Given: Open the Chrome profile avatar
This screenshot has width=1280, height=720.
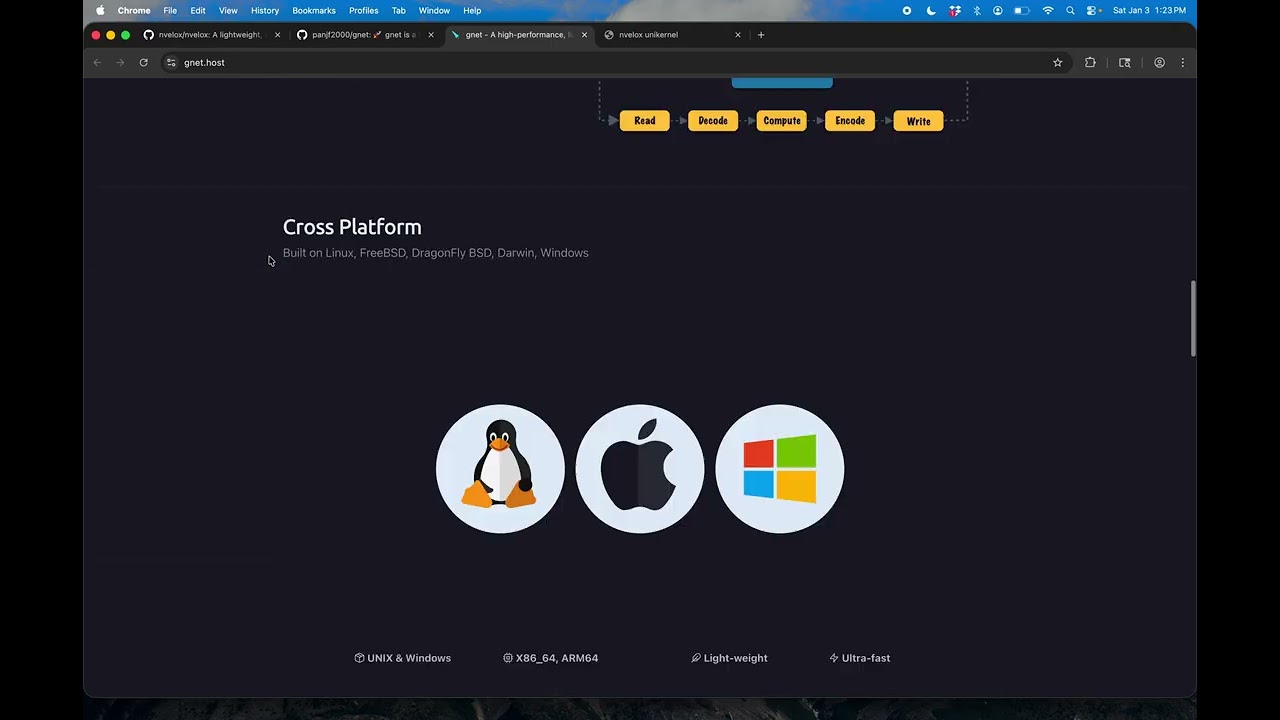Looking at the screenshot, I should [1159, 62].
